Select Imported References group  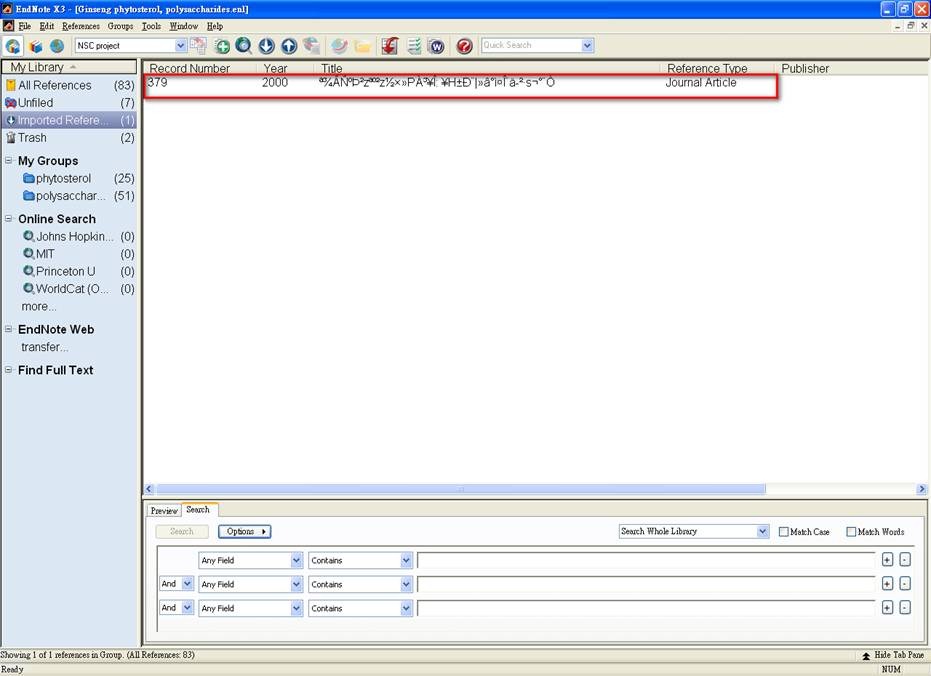[70, 120]
